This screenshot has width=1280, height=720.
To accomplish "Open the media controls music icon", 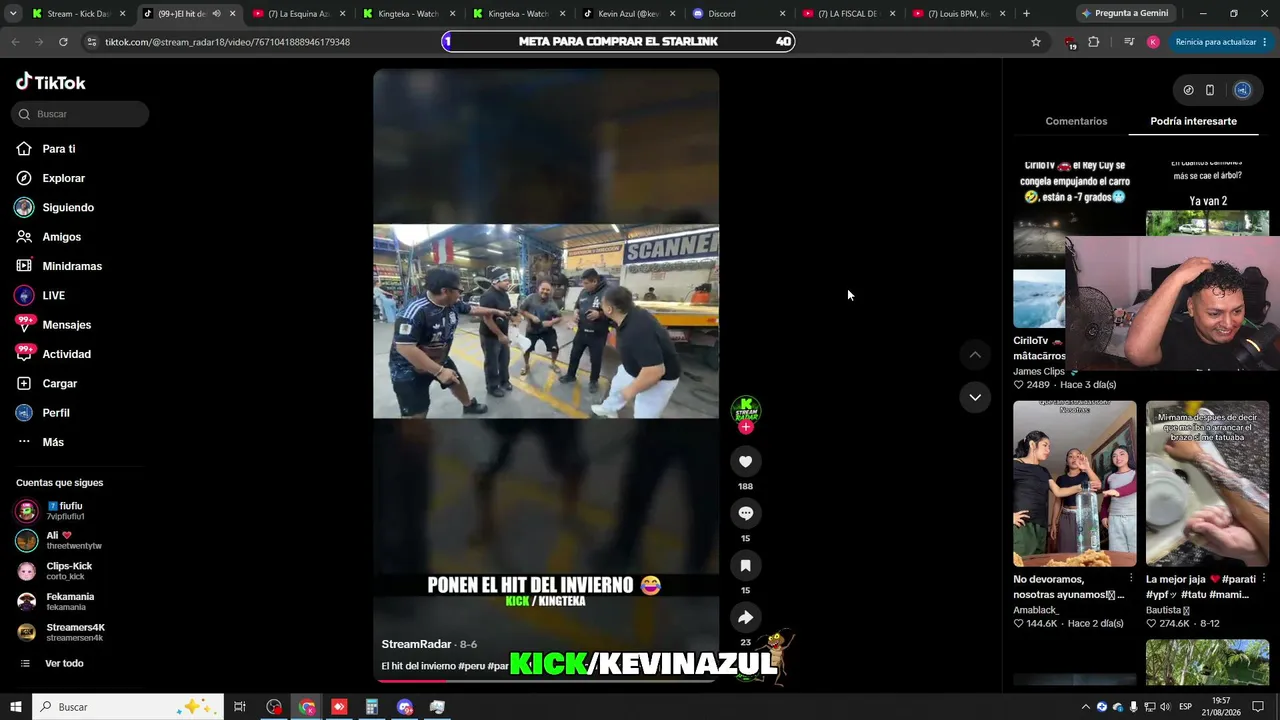I will coord(1129,42).
